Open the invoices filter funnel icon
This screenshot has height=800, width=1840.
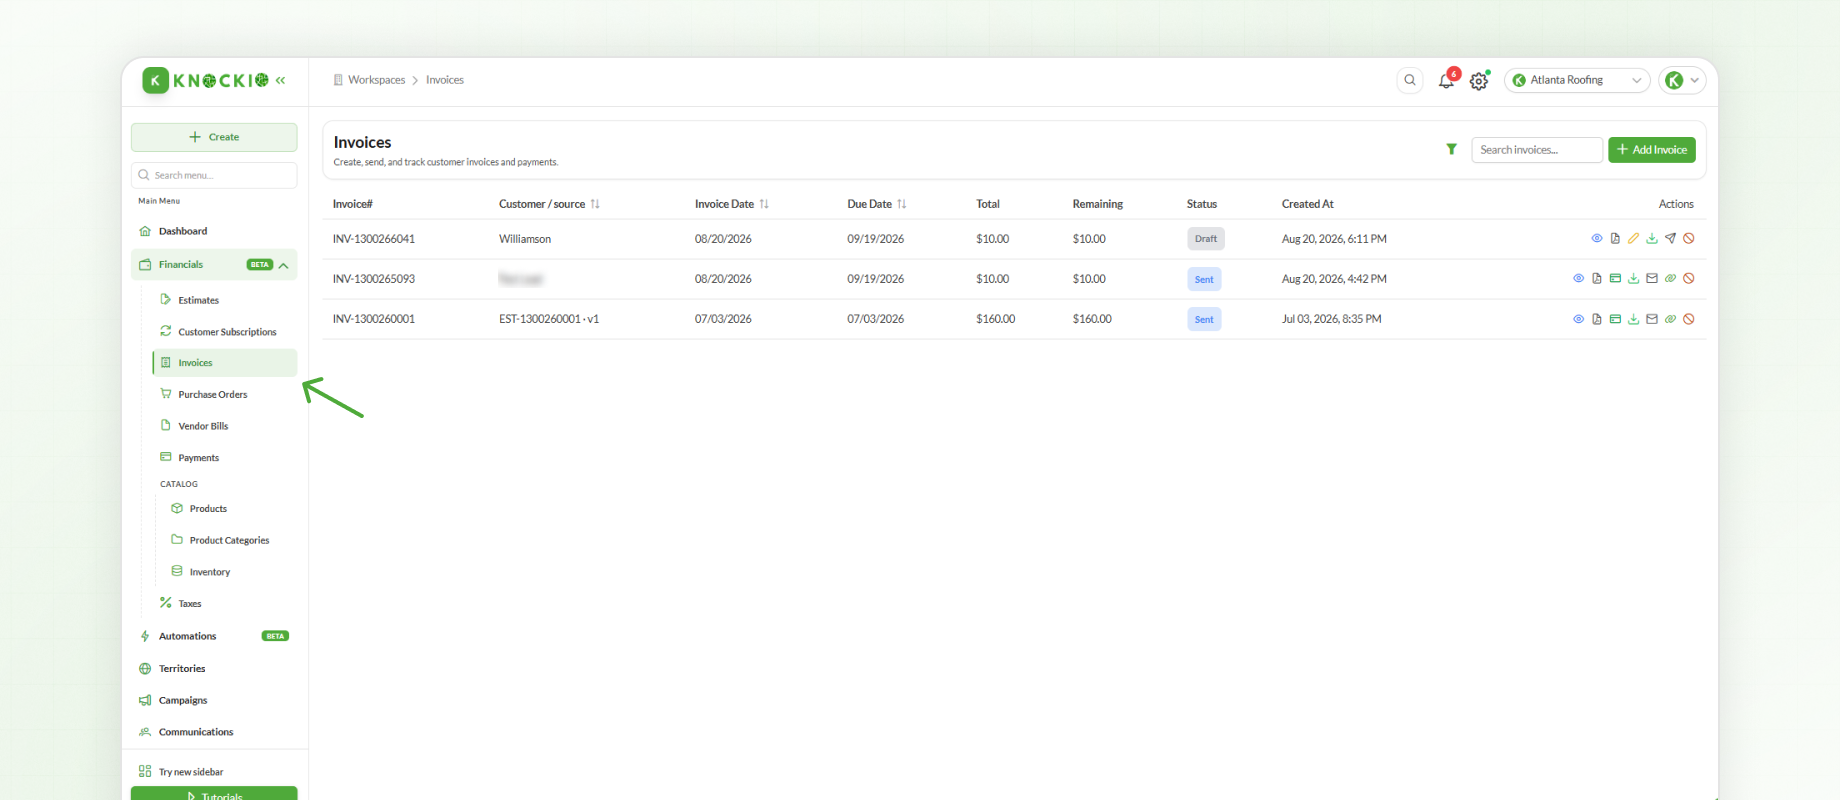[x=1451, y=149]
